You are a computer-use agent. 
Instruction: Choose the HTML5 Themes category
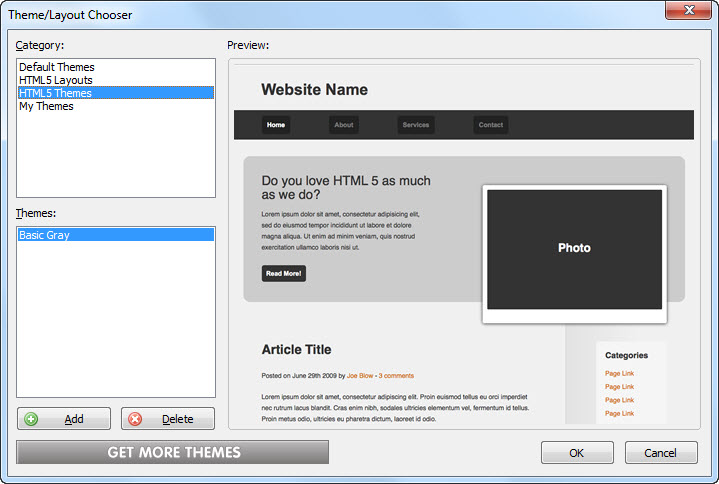pyautogui.click(x=55, y=93)
